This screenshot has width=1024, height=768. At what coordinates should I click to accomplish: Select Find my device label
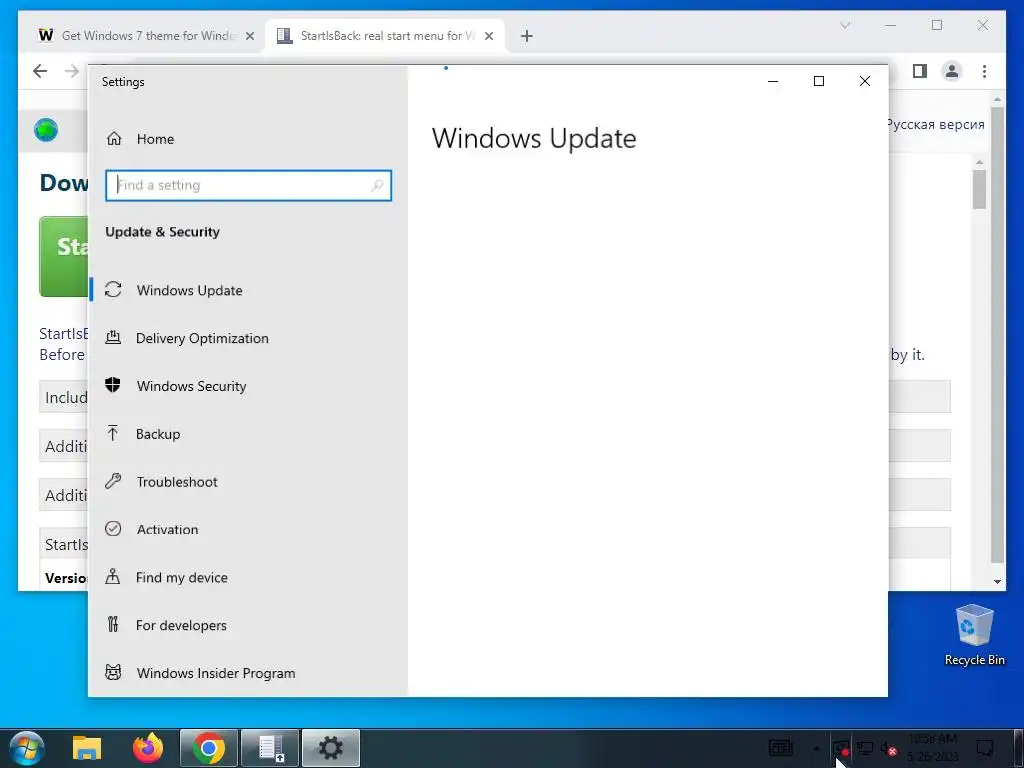click(x=182, y=577)
